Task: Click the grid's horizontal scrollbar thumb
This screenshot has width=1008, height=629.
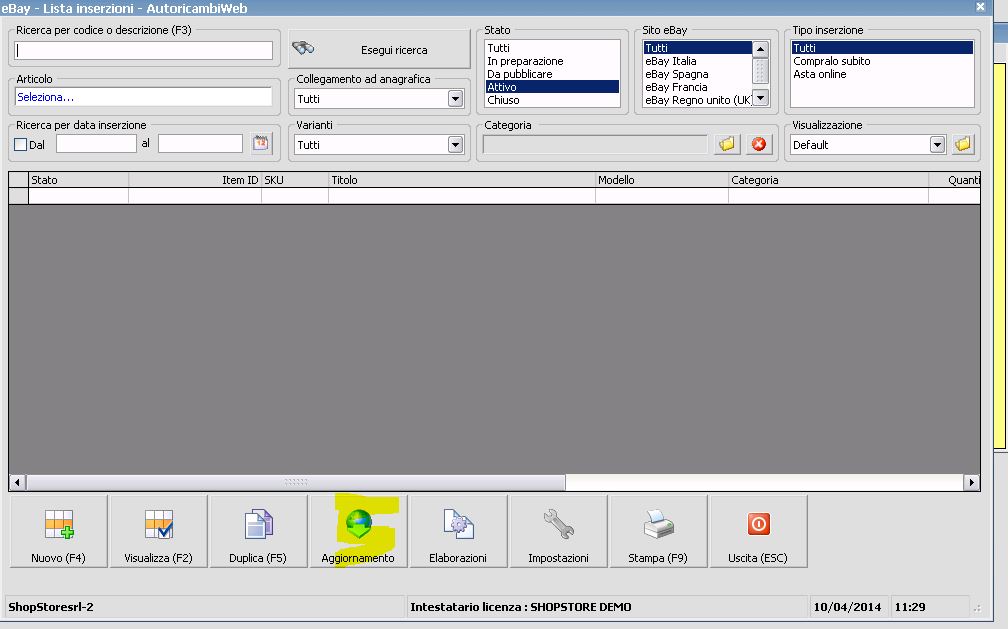Action: point(296,482)
